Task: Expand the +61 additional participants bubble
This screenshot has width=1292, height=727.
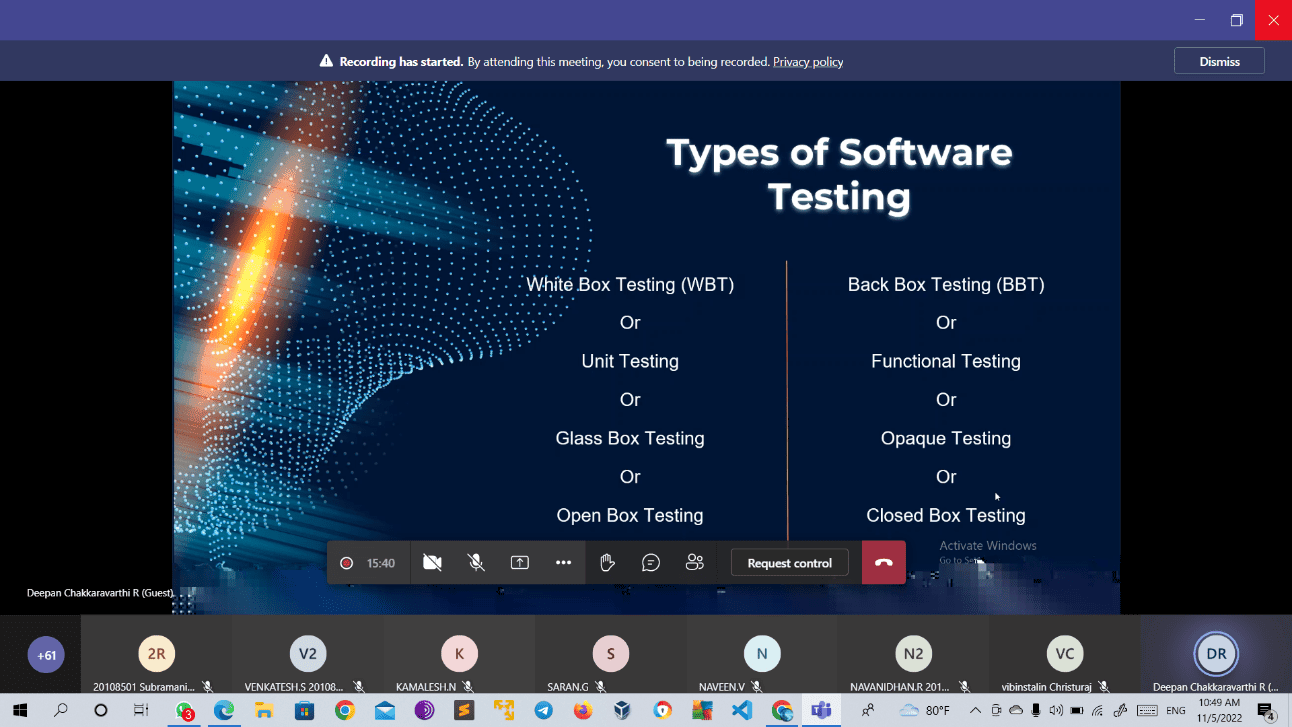Action: (x=46, y=656)
